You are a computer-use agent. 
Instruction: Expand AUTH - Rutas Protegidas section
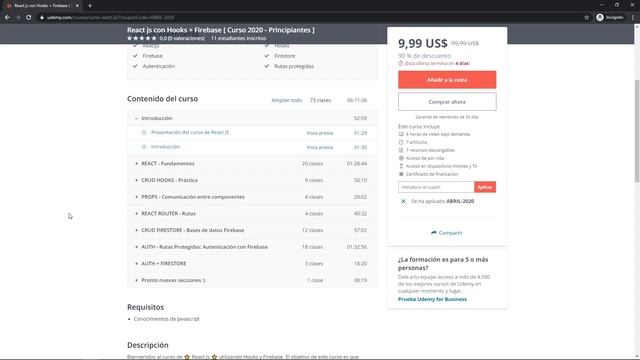point(252,247)
